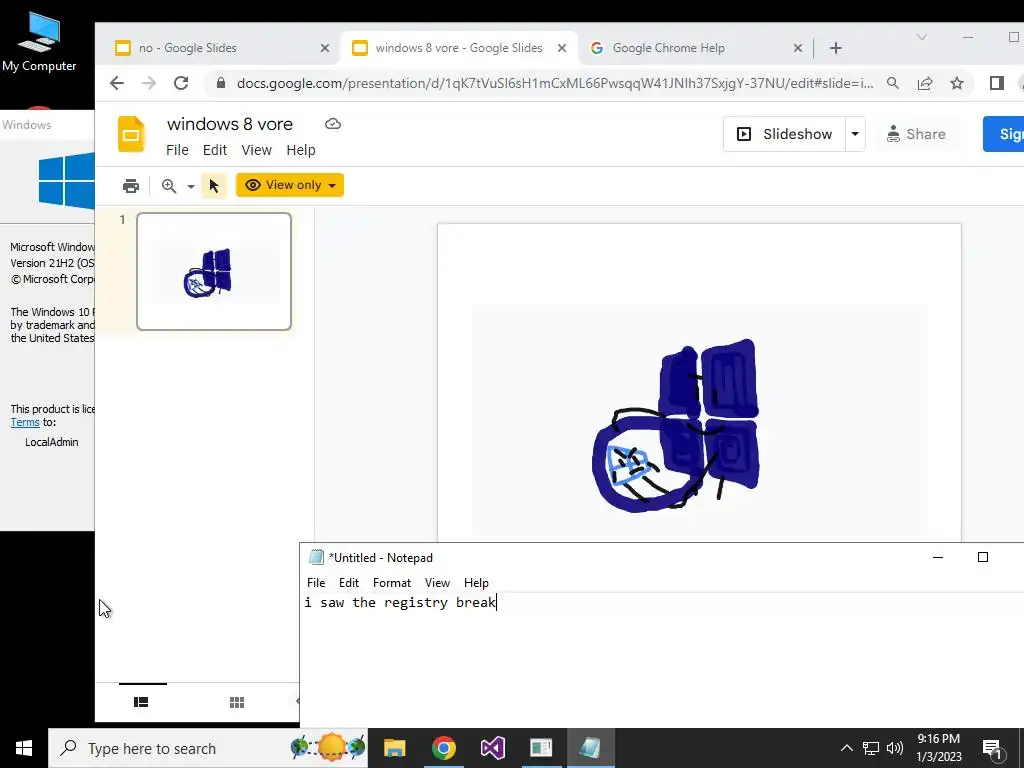Screen dimensions: 1024x768
Task: Open the Edit menu in Slides
Action: 215,150
